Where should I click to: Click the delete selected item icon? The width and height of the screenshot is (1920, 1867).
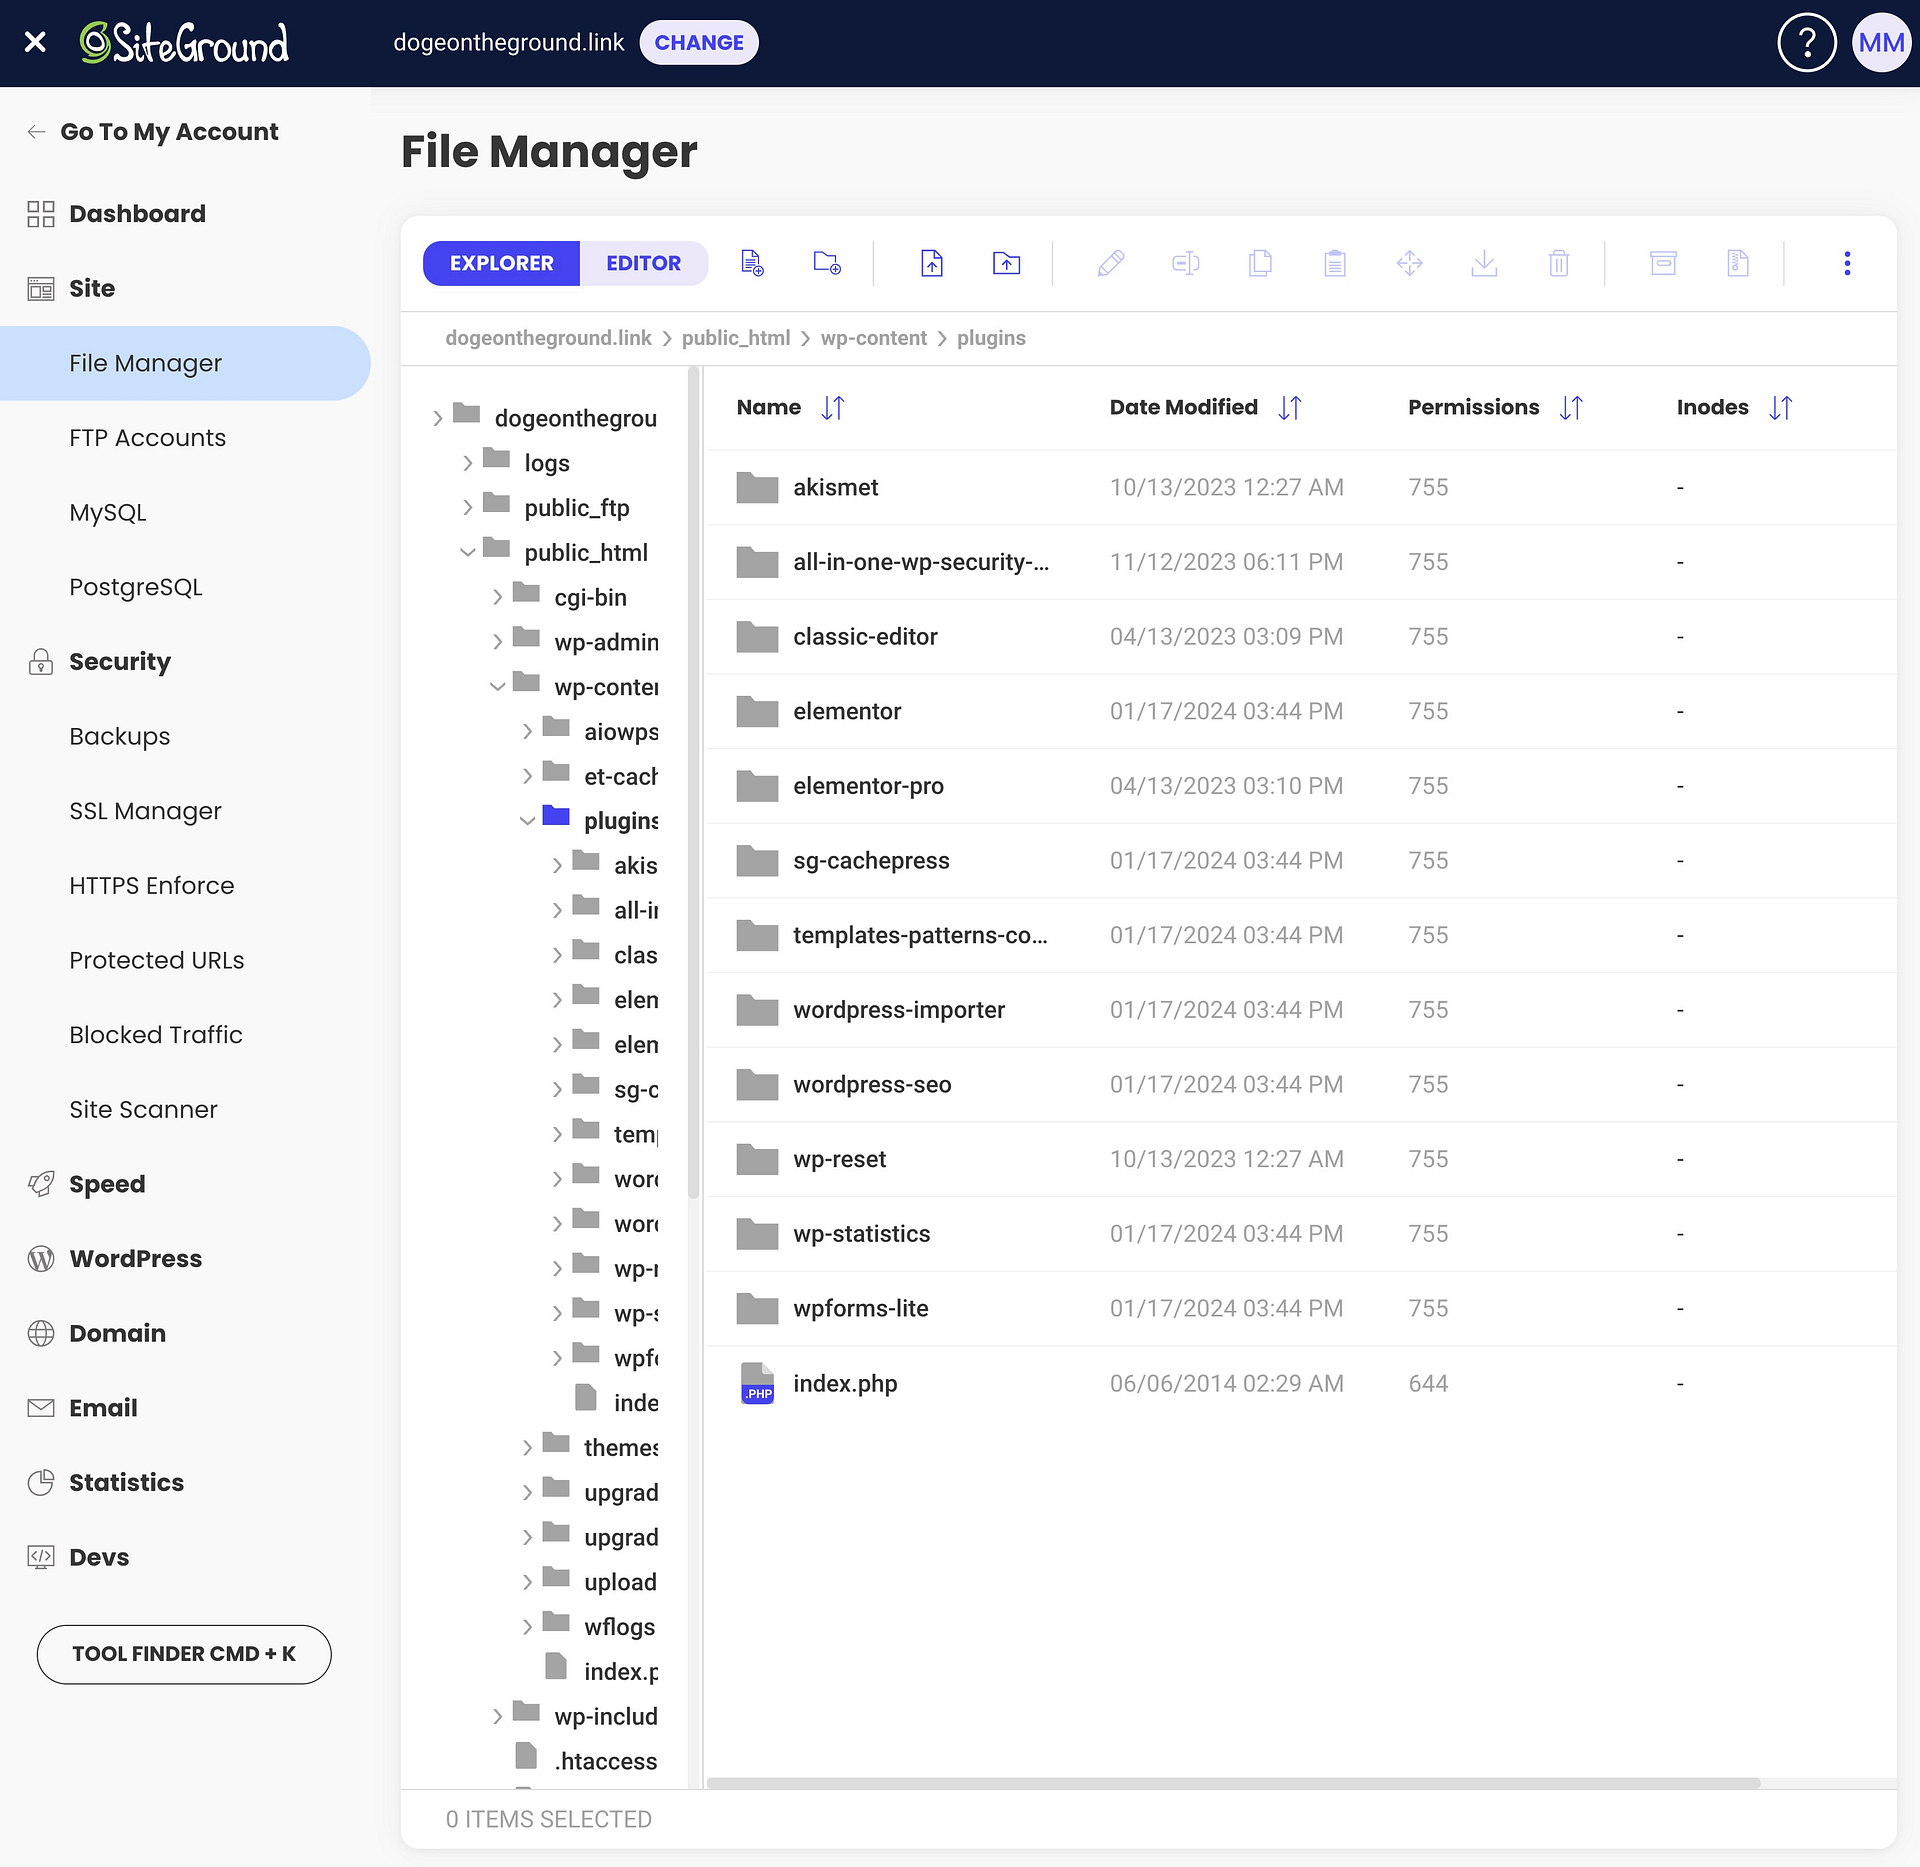point(1560,264)
